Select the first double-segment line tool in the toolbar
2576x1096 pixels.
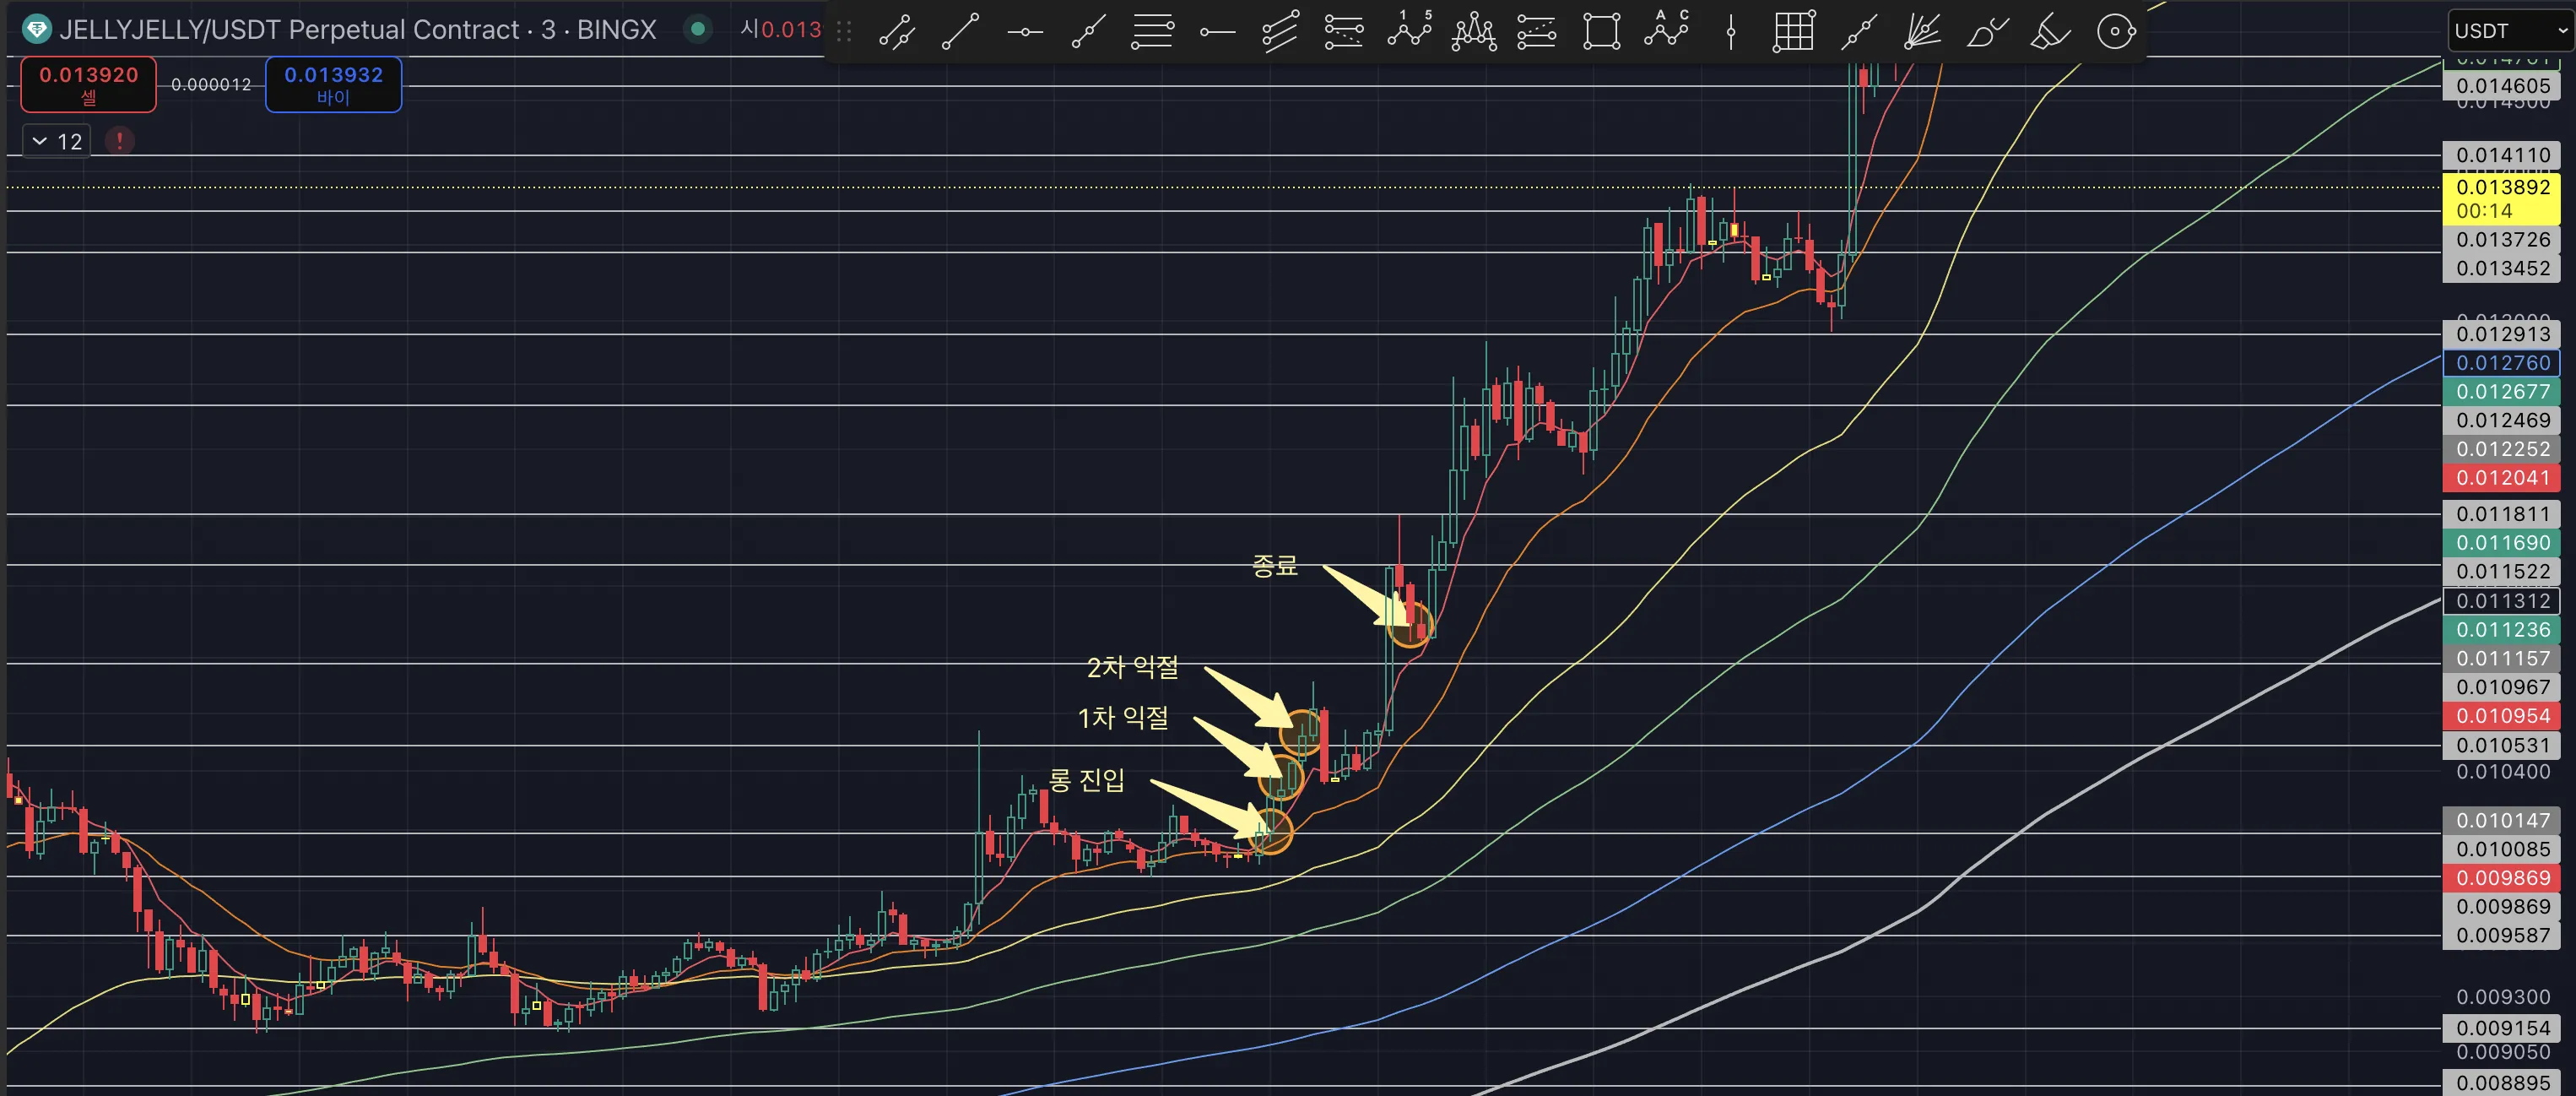897,31
